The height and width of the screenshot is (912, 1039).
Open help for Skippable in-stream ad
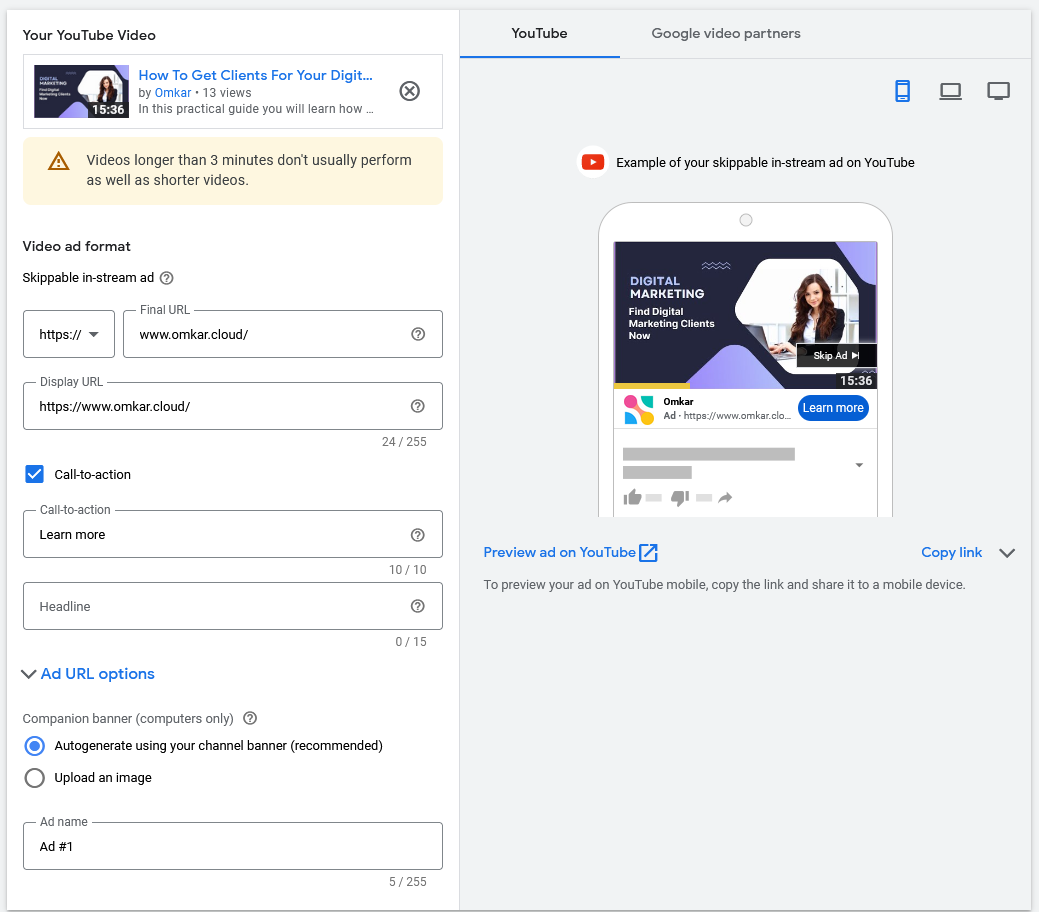tap(167, 278)
